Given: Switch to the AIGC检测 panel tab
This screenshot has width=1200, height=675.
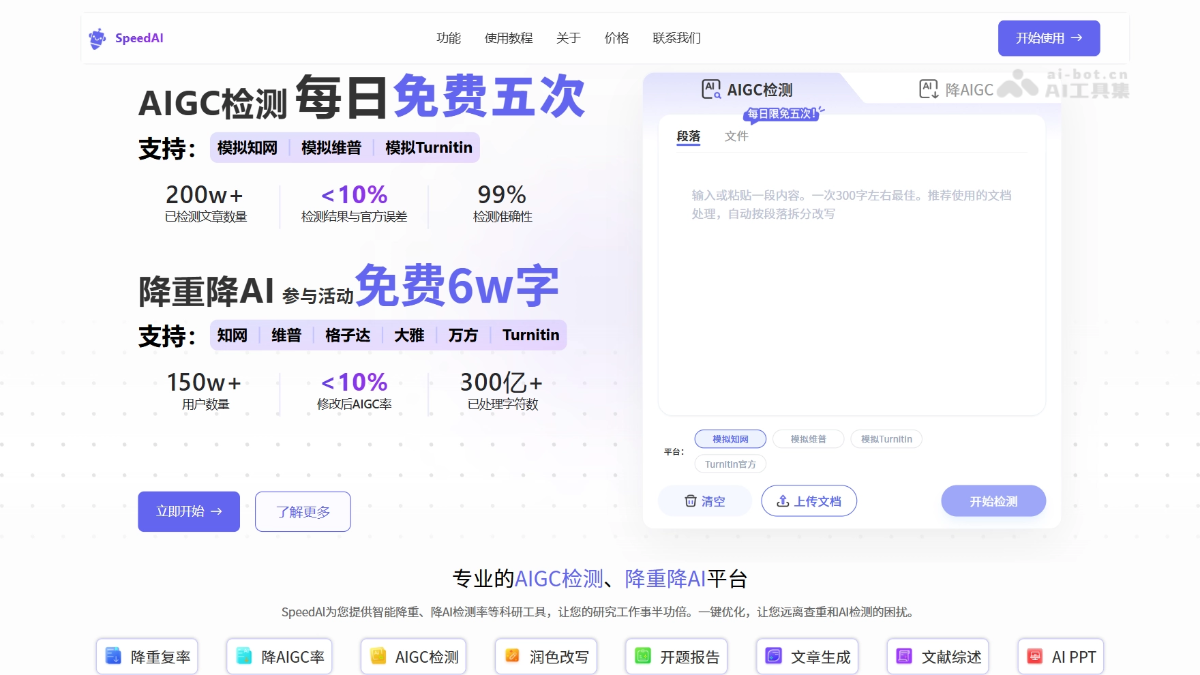Looking at the screenshot, I should coord(747,90).
